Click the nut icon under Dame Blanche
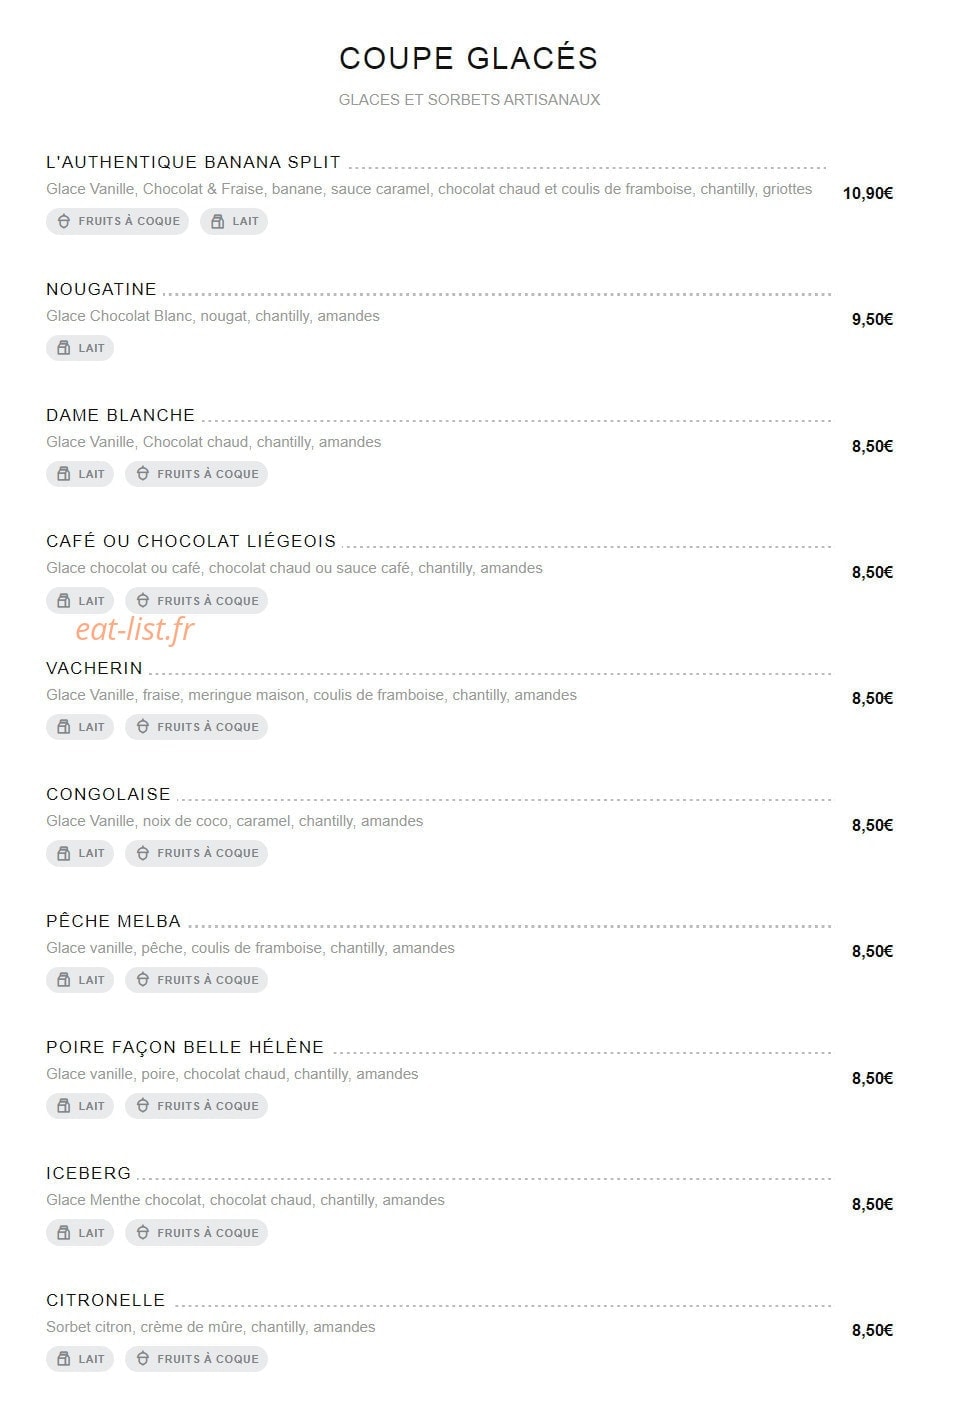The image size is (961, 1411). click(143, 474)
